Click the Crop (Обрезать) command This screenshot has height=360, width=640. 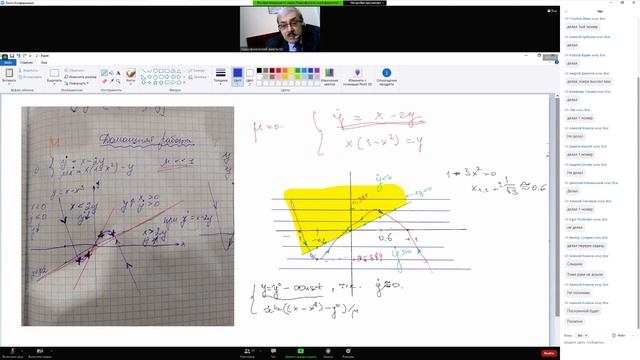click(74, 71)
